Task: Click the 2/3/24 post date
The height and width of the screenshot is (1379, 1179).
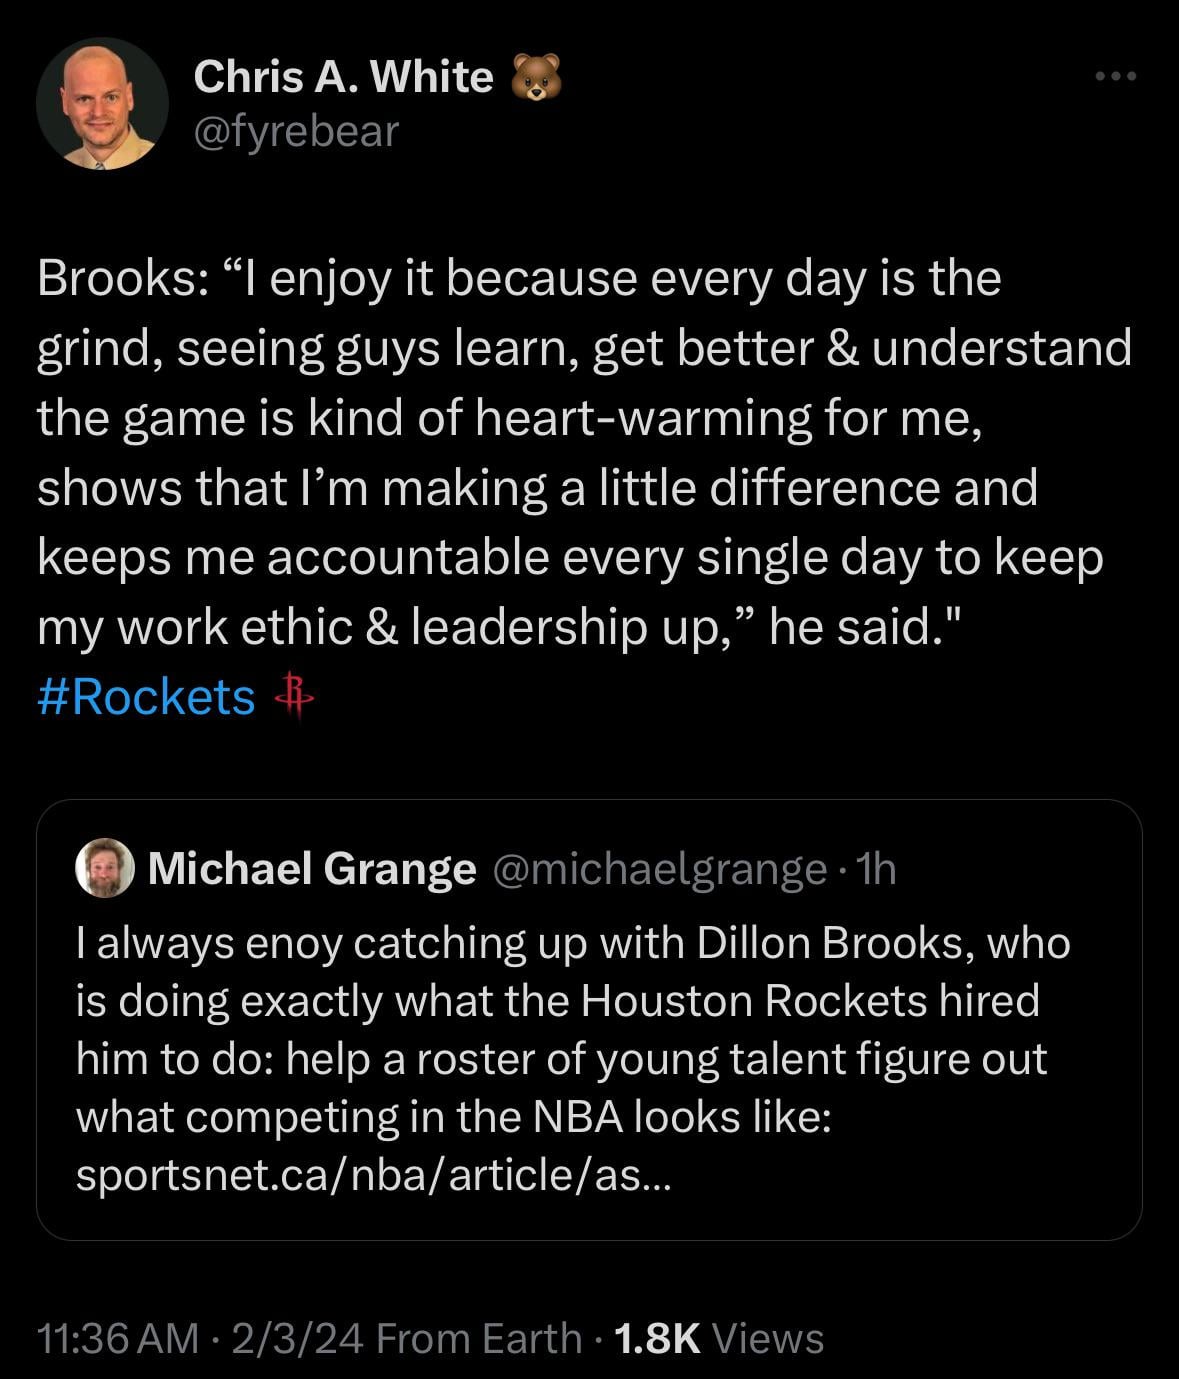Action: pyautogui.click(x=297, y=1338)
